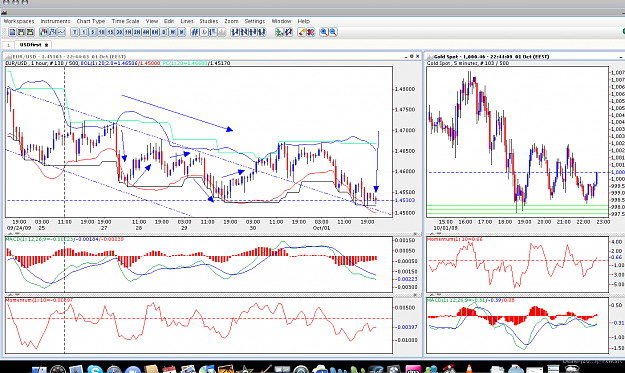Click the draw line tool icon

[288, 32]
